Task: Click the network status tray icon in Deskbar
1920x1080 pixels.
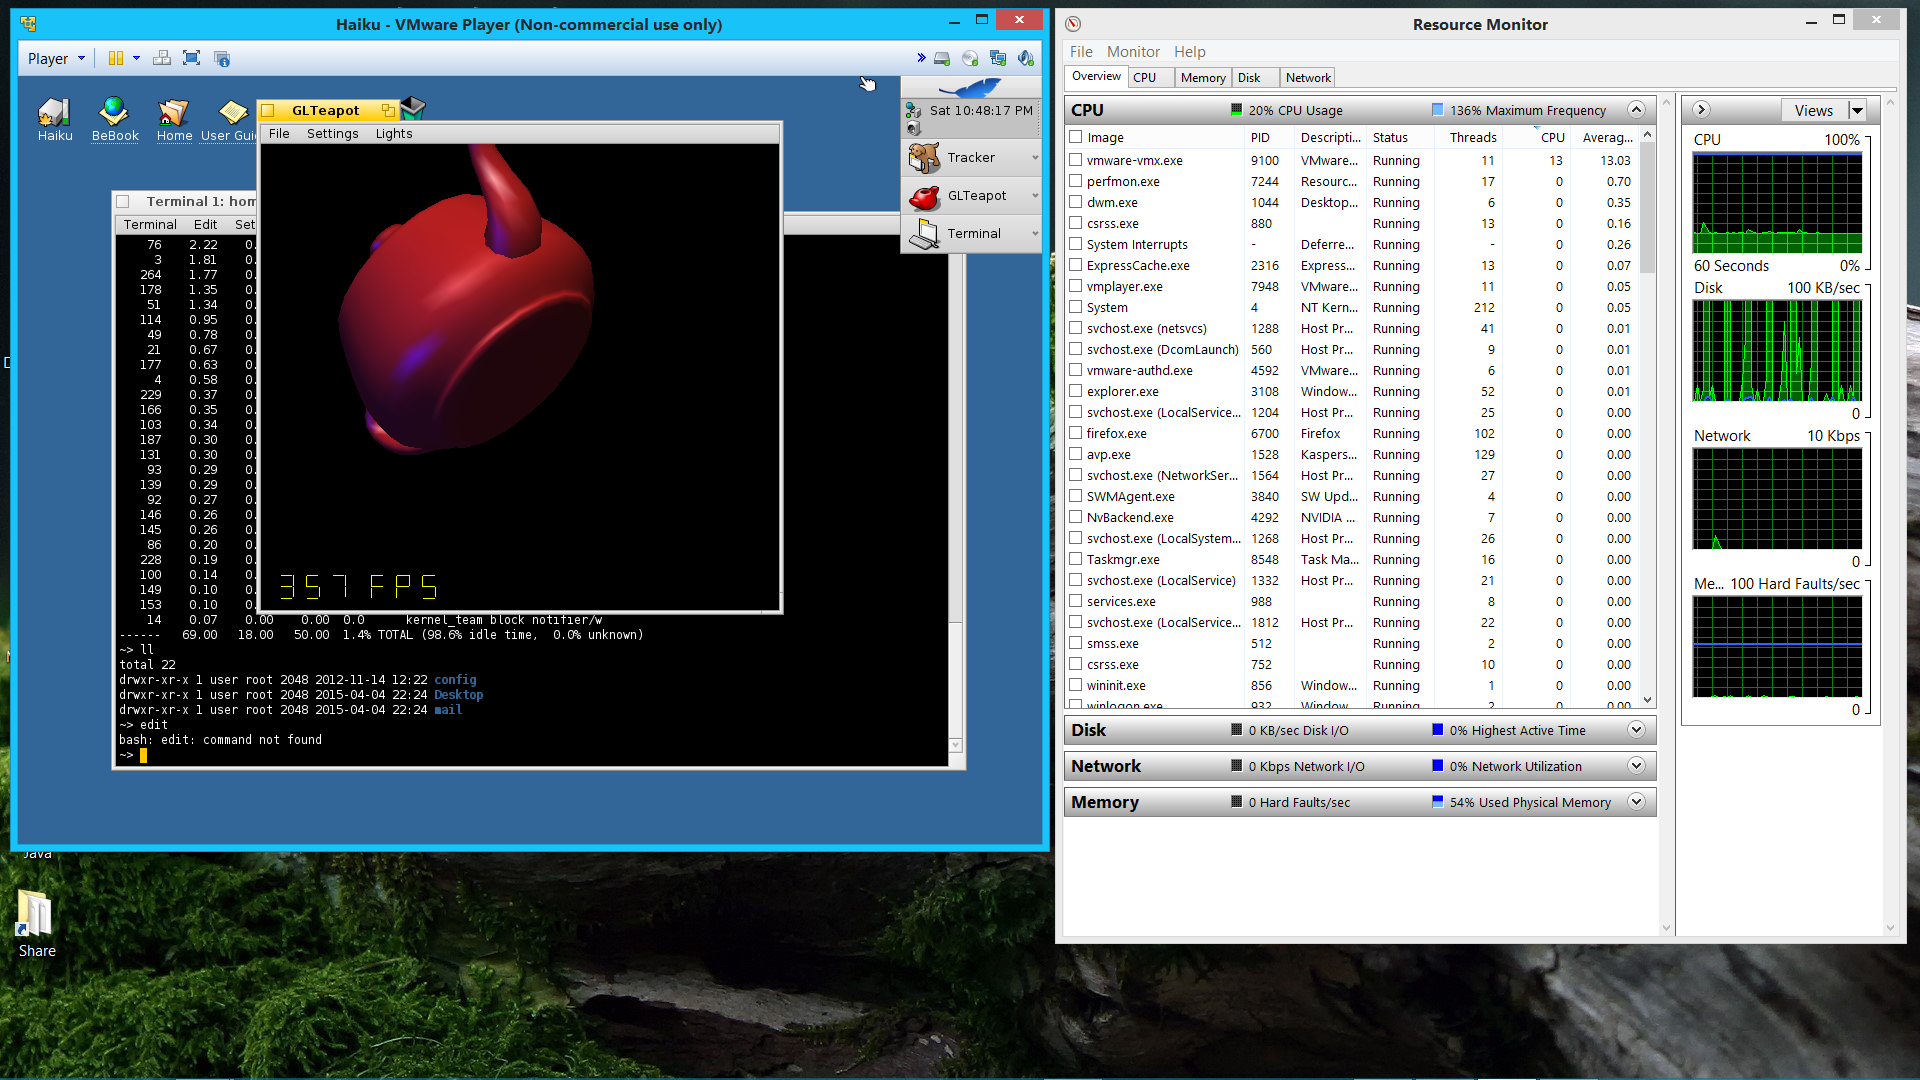Action: point(913,111)
